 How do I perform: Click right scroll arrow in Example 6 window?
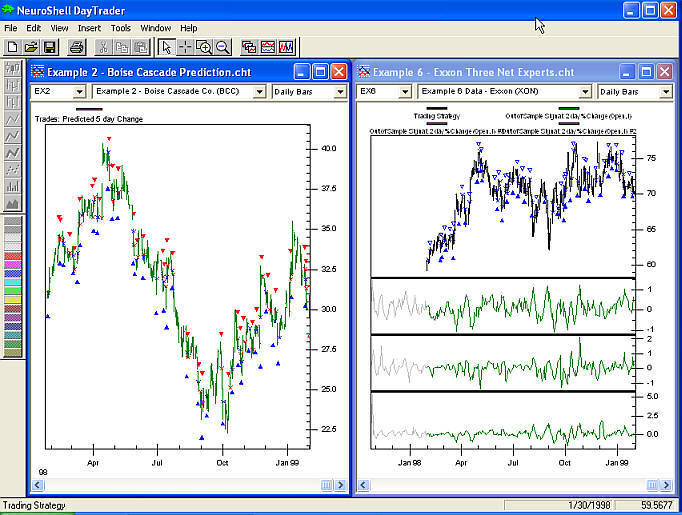point(666,485)
